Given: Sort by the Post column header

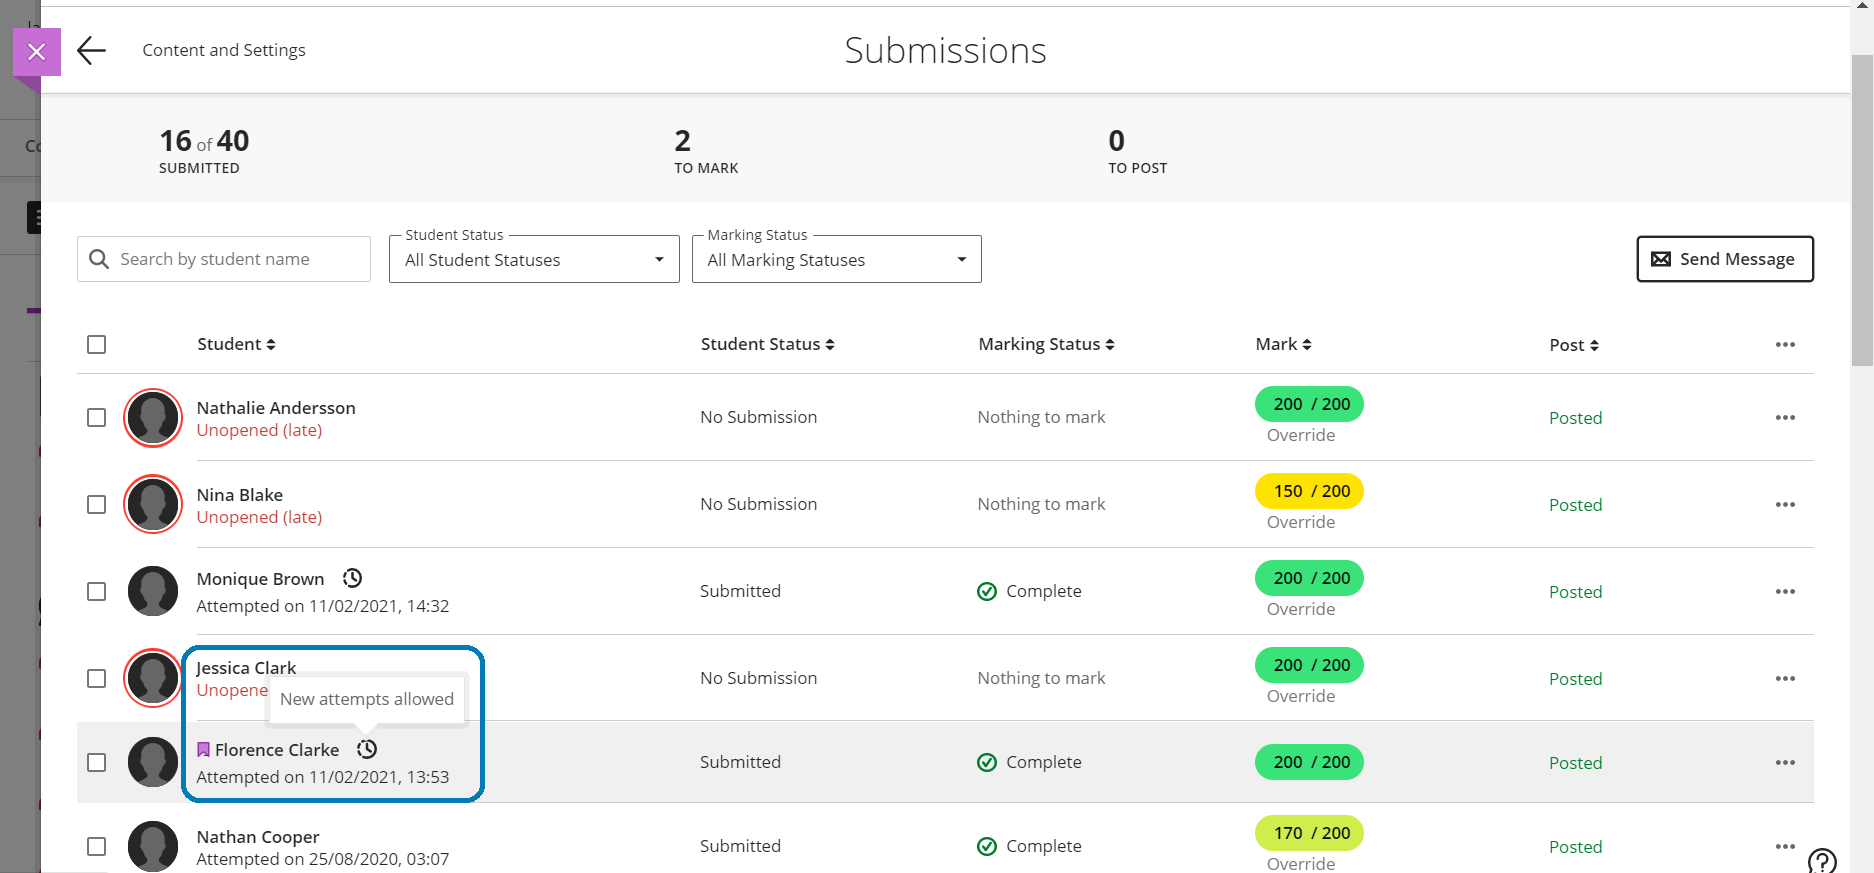Looking at the screenshot, I should click(1573, 345).
